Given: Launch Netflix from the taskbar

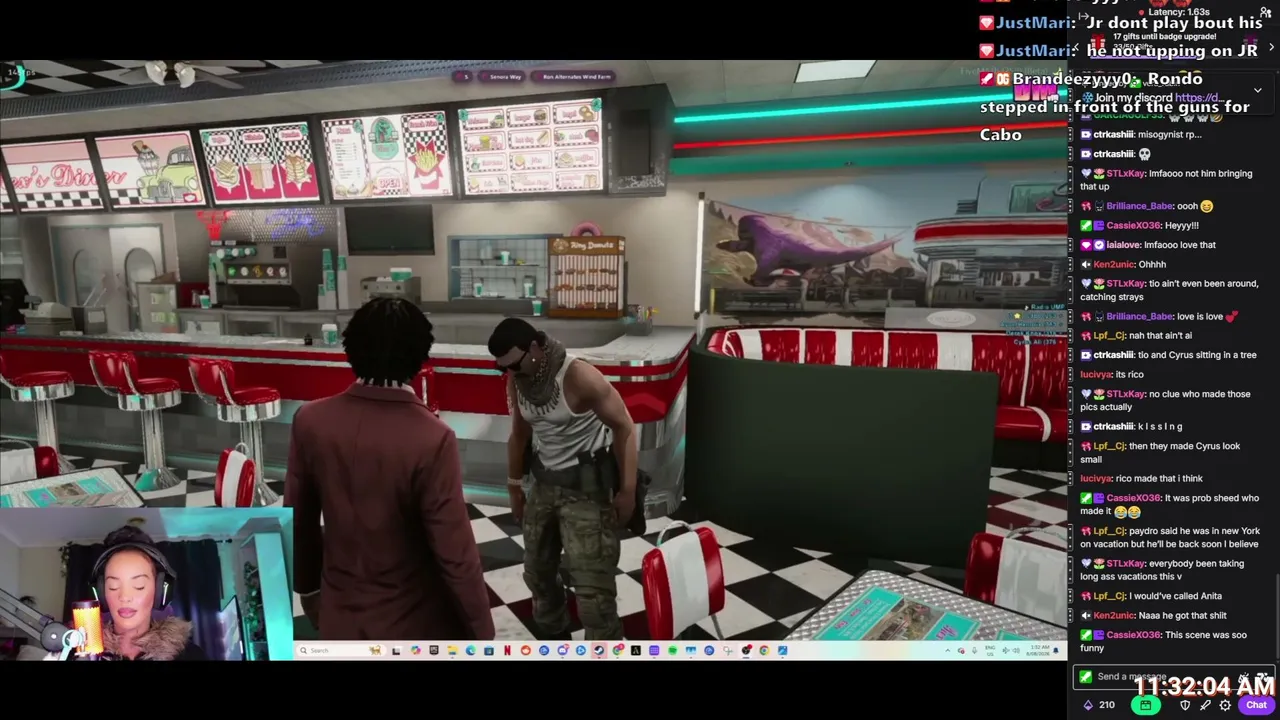Looking at the screenshot, I should 507,651.
